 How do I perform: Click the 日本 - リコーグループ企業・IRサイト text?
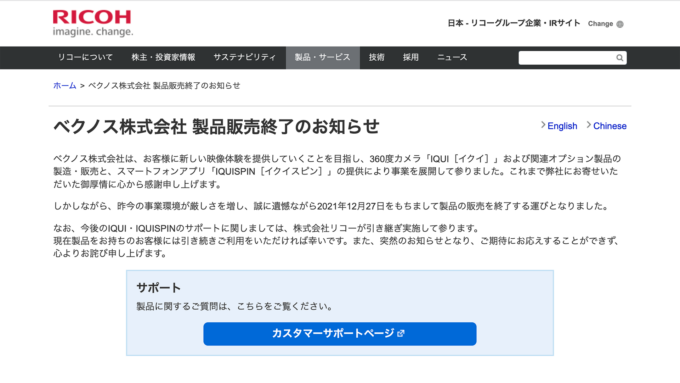[513, 23]
